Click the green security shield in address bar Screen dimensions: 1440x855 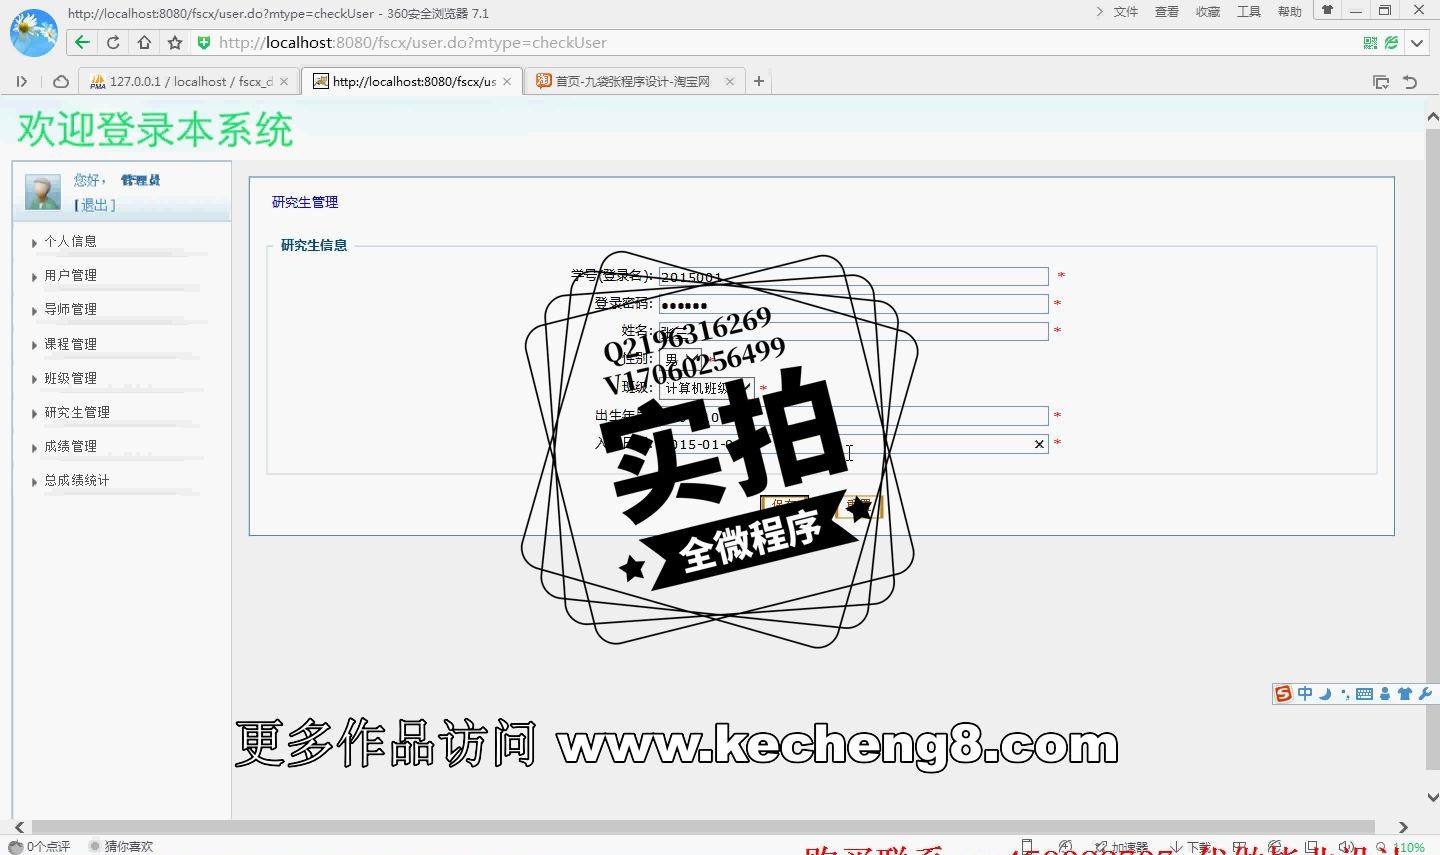(x=204, y=42)
